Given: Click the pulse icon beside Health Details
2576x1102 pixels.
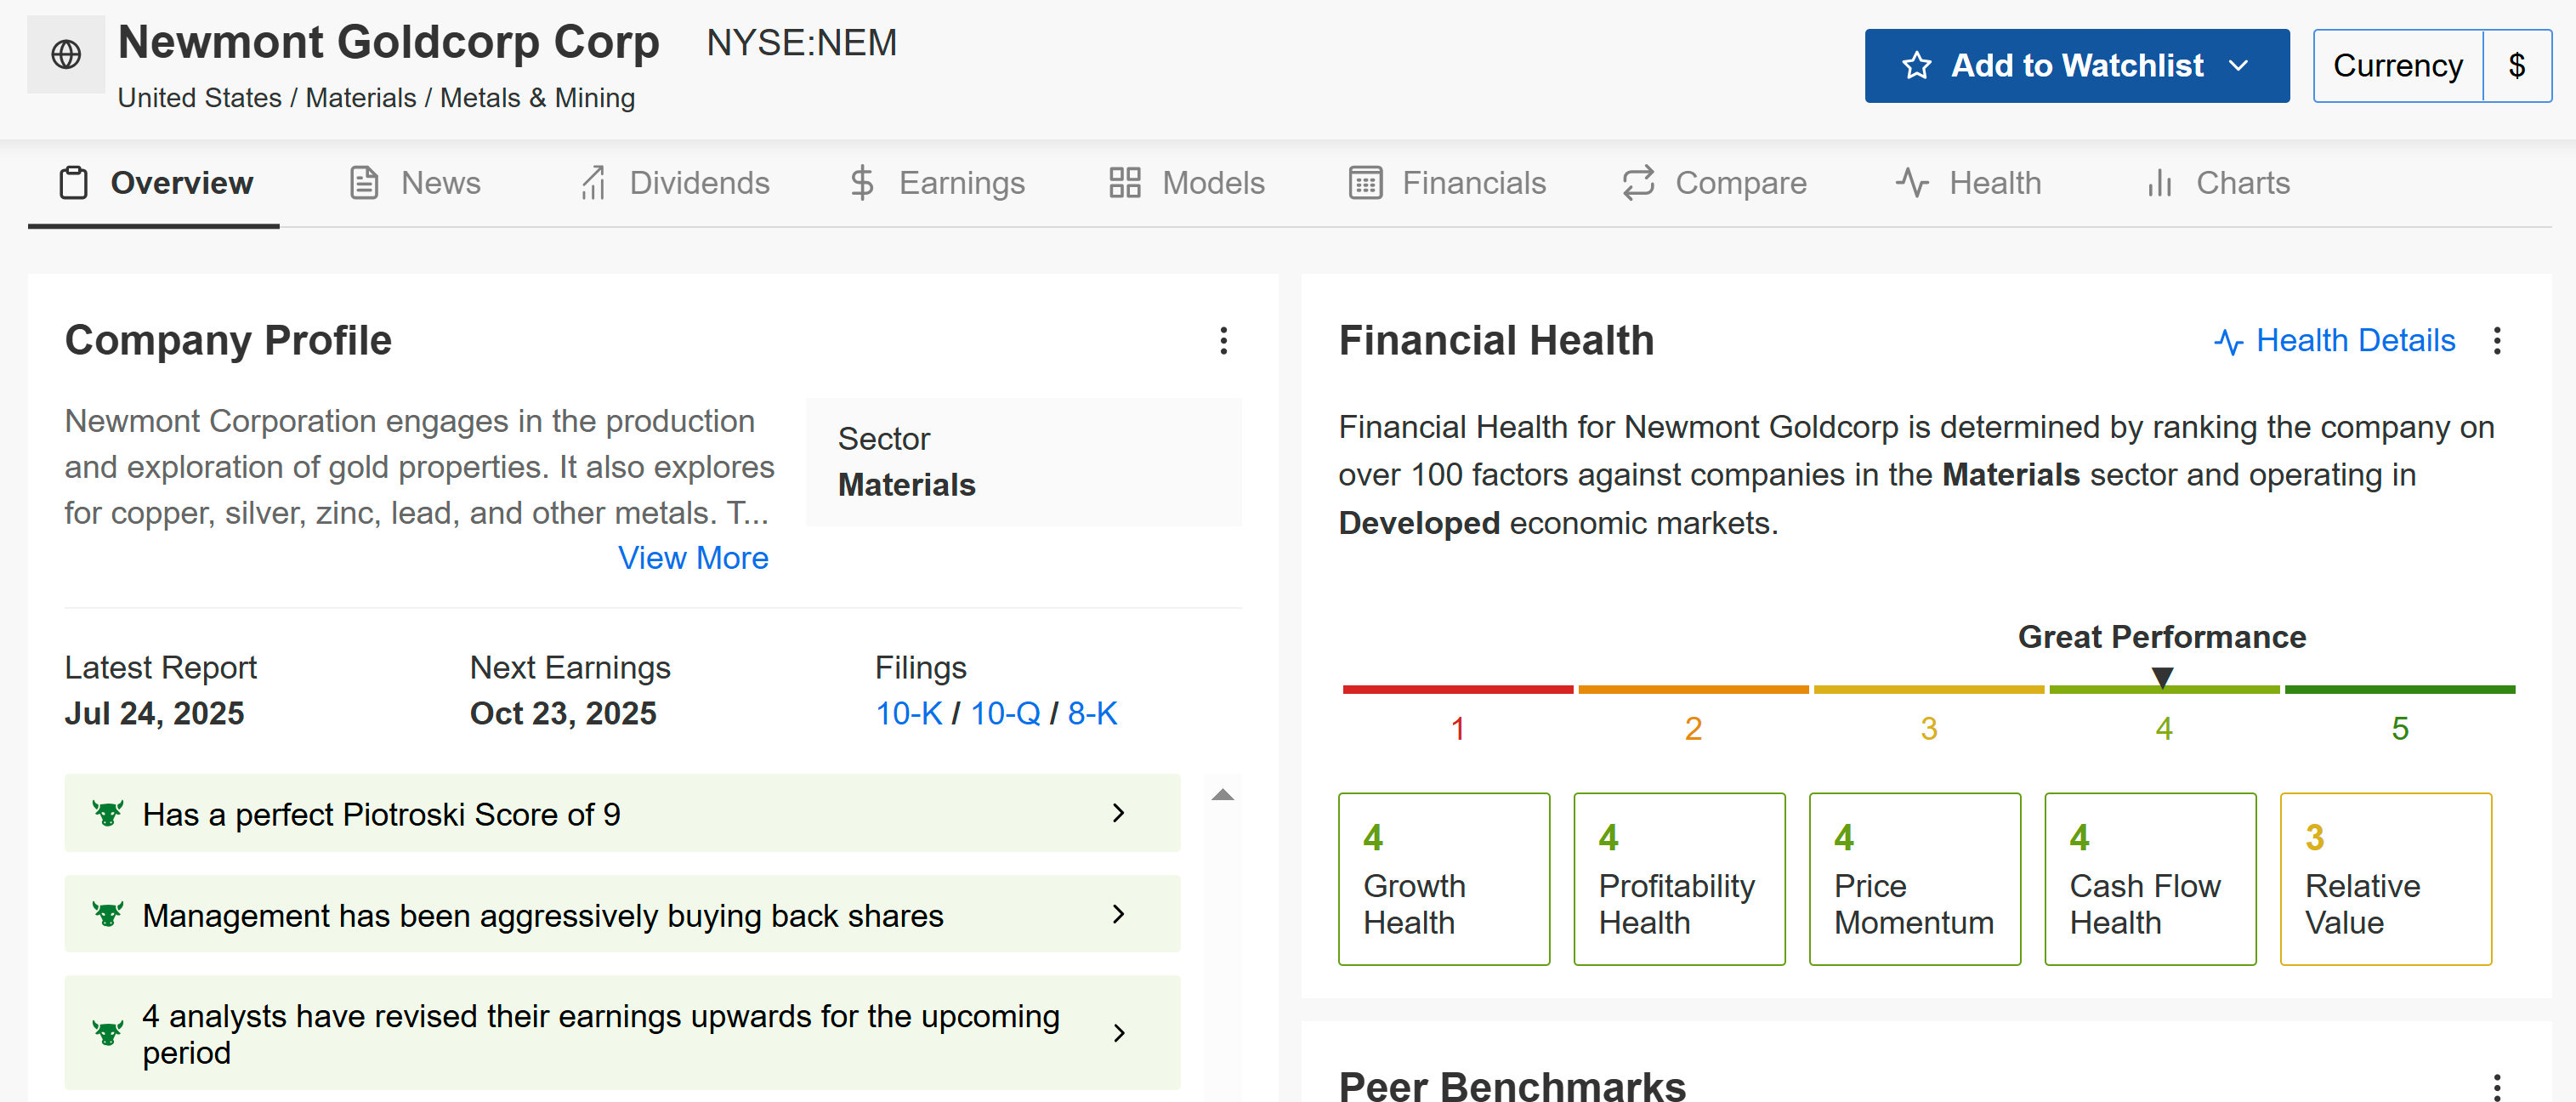Looking at the screenshot, I should pos(2228,342).
